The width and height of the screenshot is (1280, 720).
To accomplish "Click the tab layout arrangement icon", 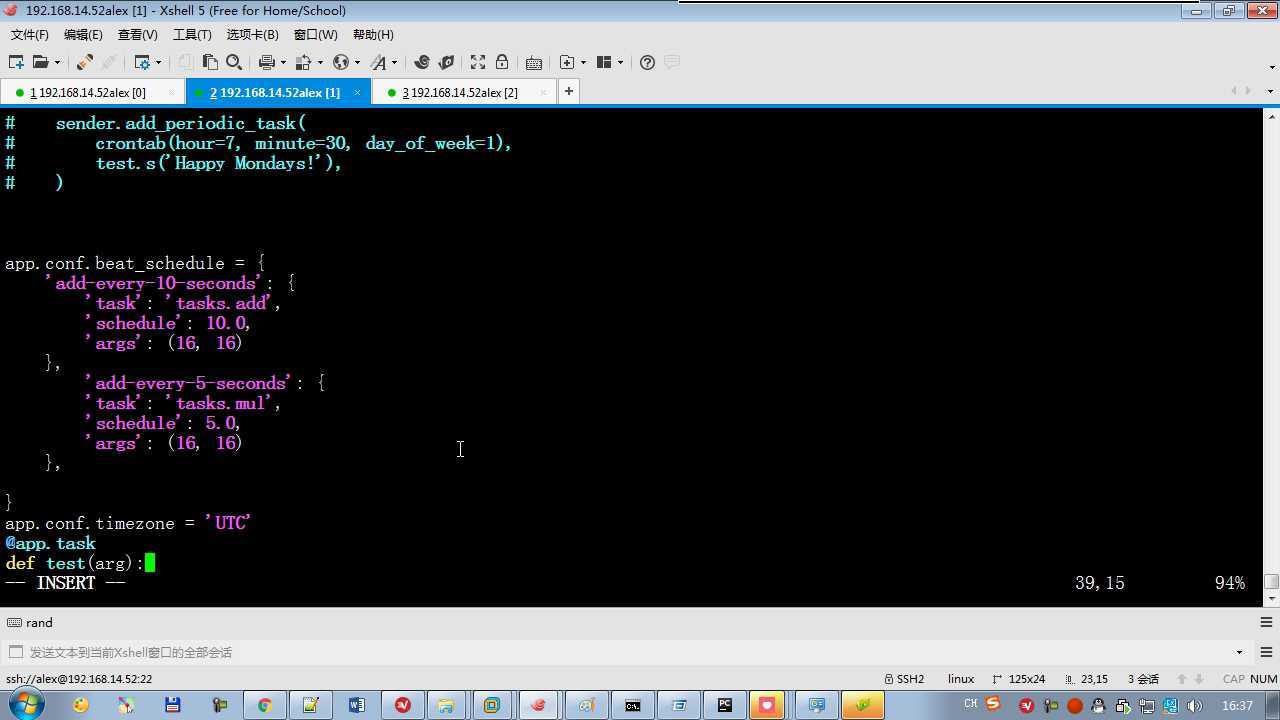I will click(x=604, y=62).
